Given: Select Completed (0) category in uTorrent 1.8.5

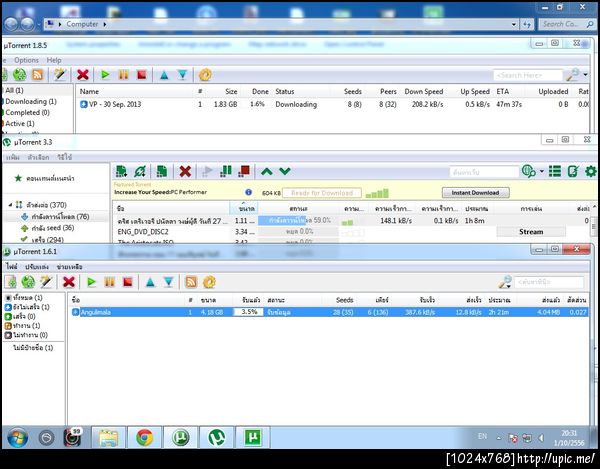Looking at the screenshot, I should pos(27,112).
